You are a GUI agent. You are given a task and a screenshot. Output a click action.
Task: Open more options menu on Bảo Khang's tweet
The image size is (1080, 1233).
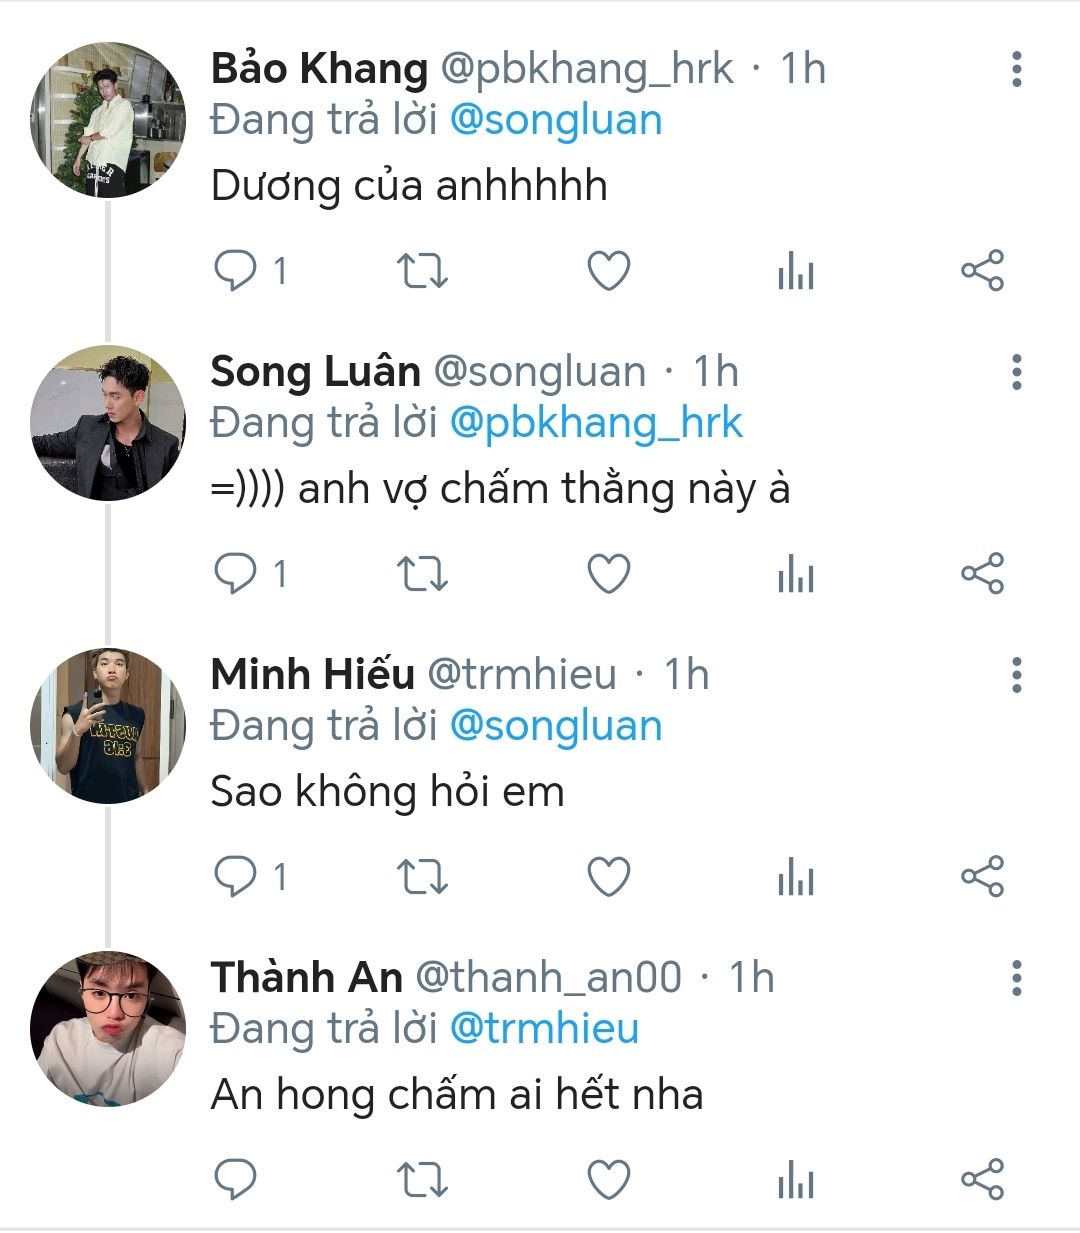pyautogui.click(x=1016, y=69)
